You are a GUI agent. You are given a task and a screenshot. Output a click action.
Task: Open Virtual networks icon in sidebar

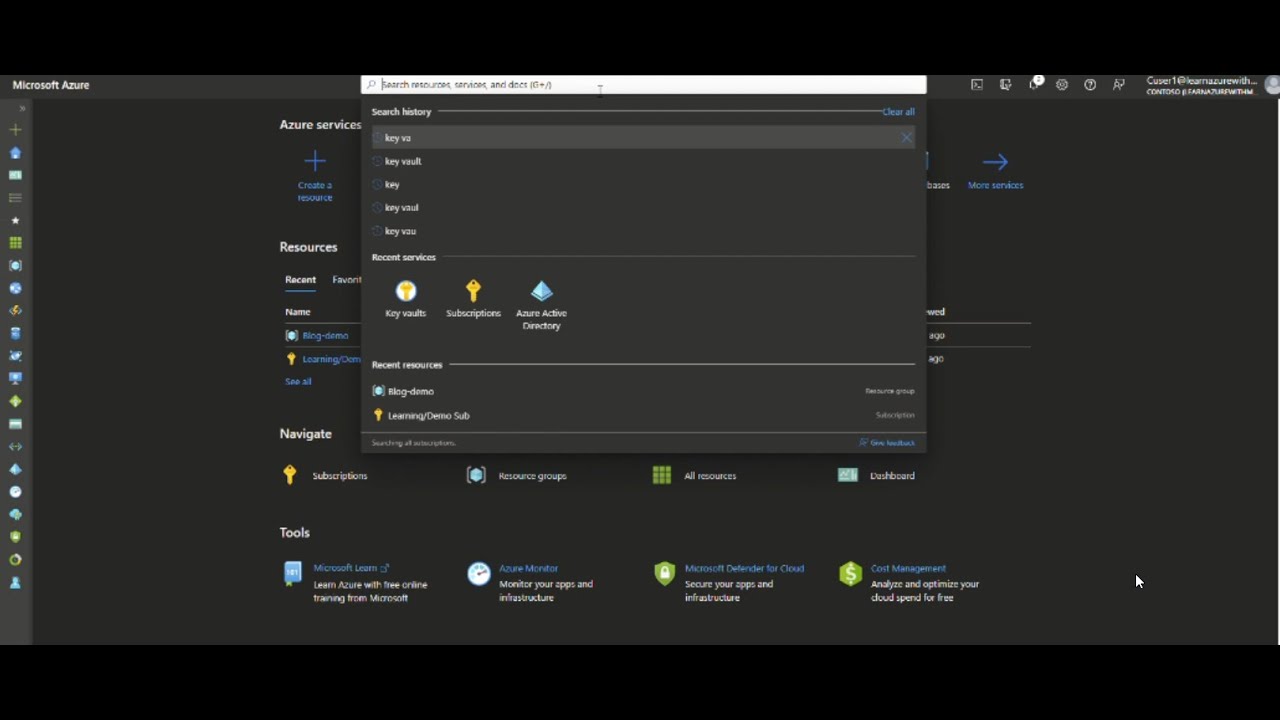click(x=15, y=447)
